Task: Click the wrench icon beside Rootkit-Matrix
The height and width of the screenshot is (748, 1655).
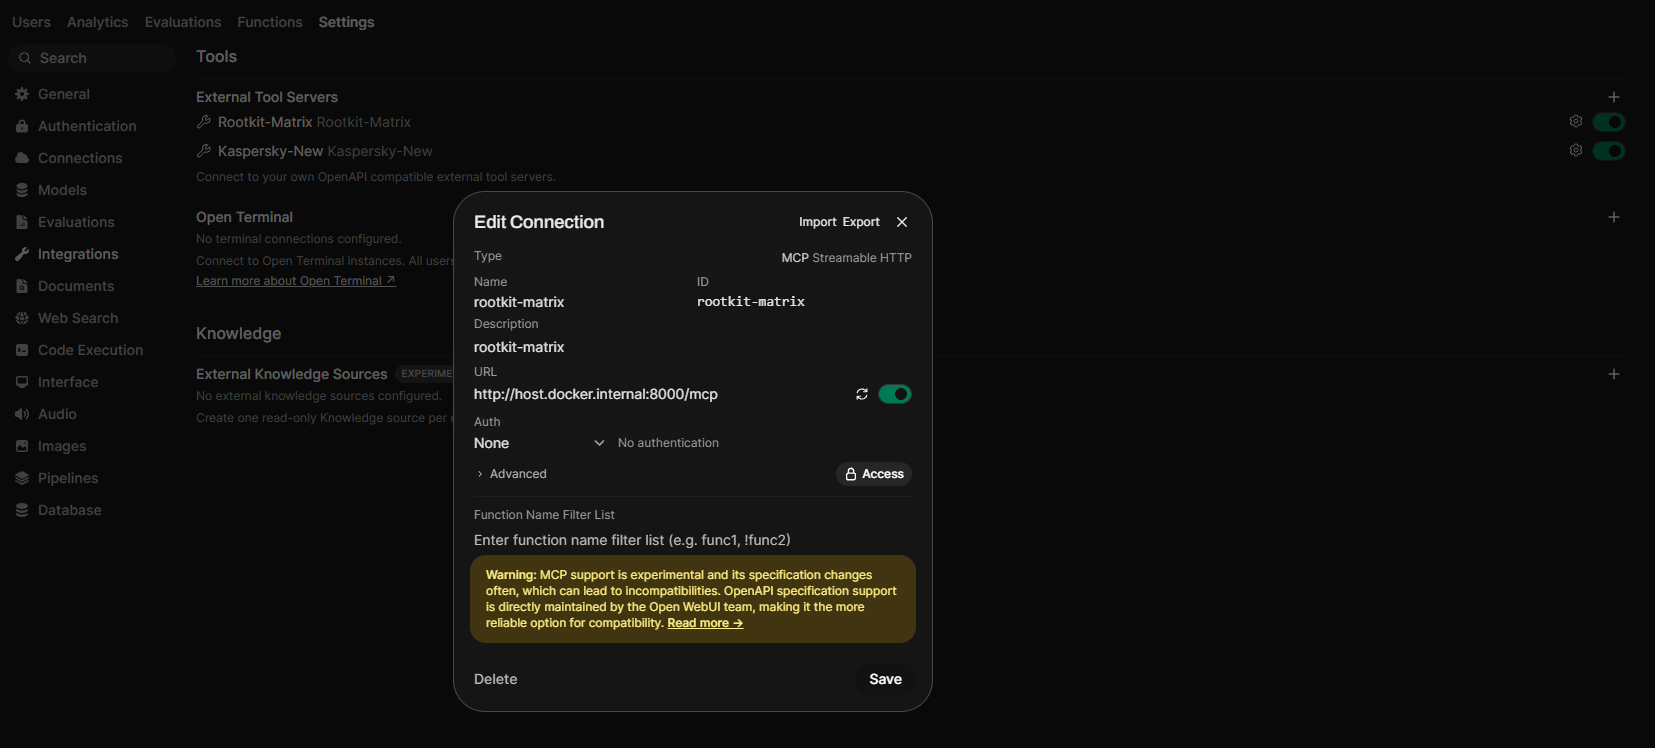Action: pyautogui.click(x=204, y=122)
